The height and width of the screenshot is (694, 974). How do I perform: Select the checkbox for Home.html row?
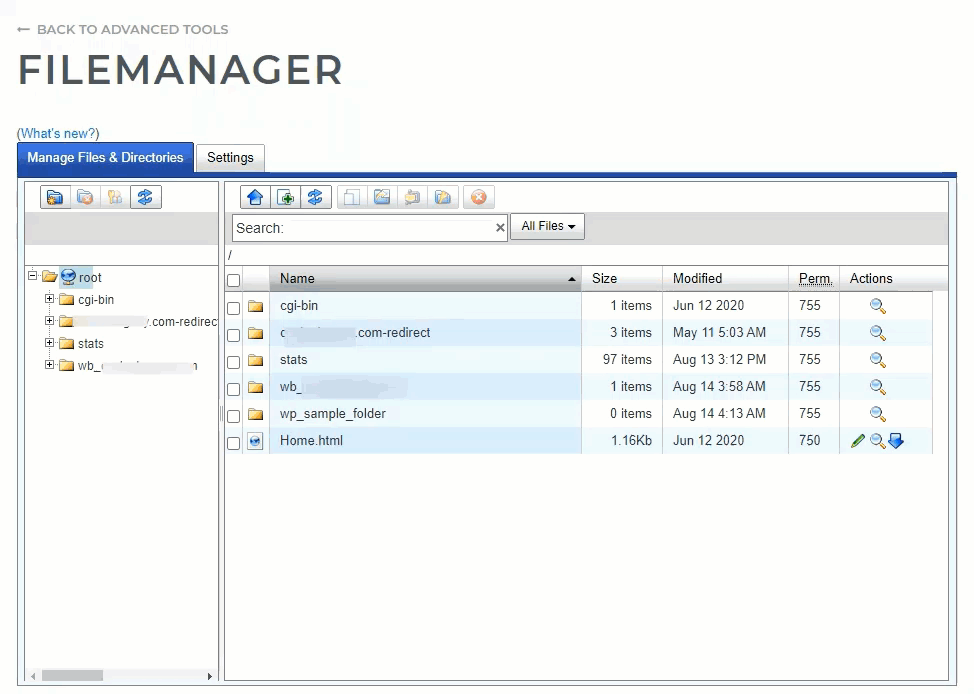click(232, 440)
